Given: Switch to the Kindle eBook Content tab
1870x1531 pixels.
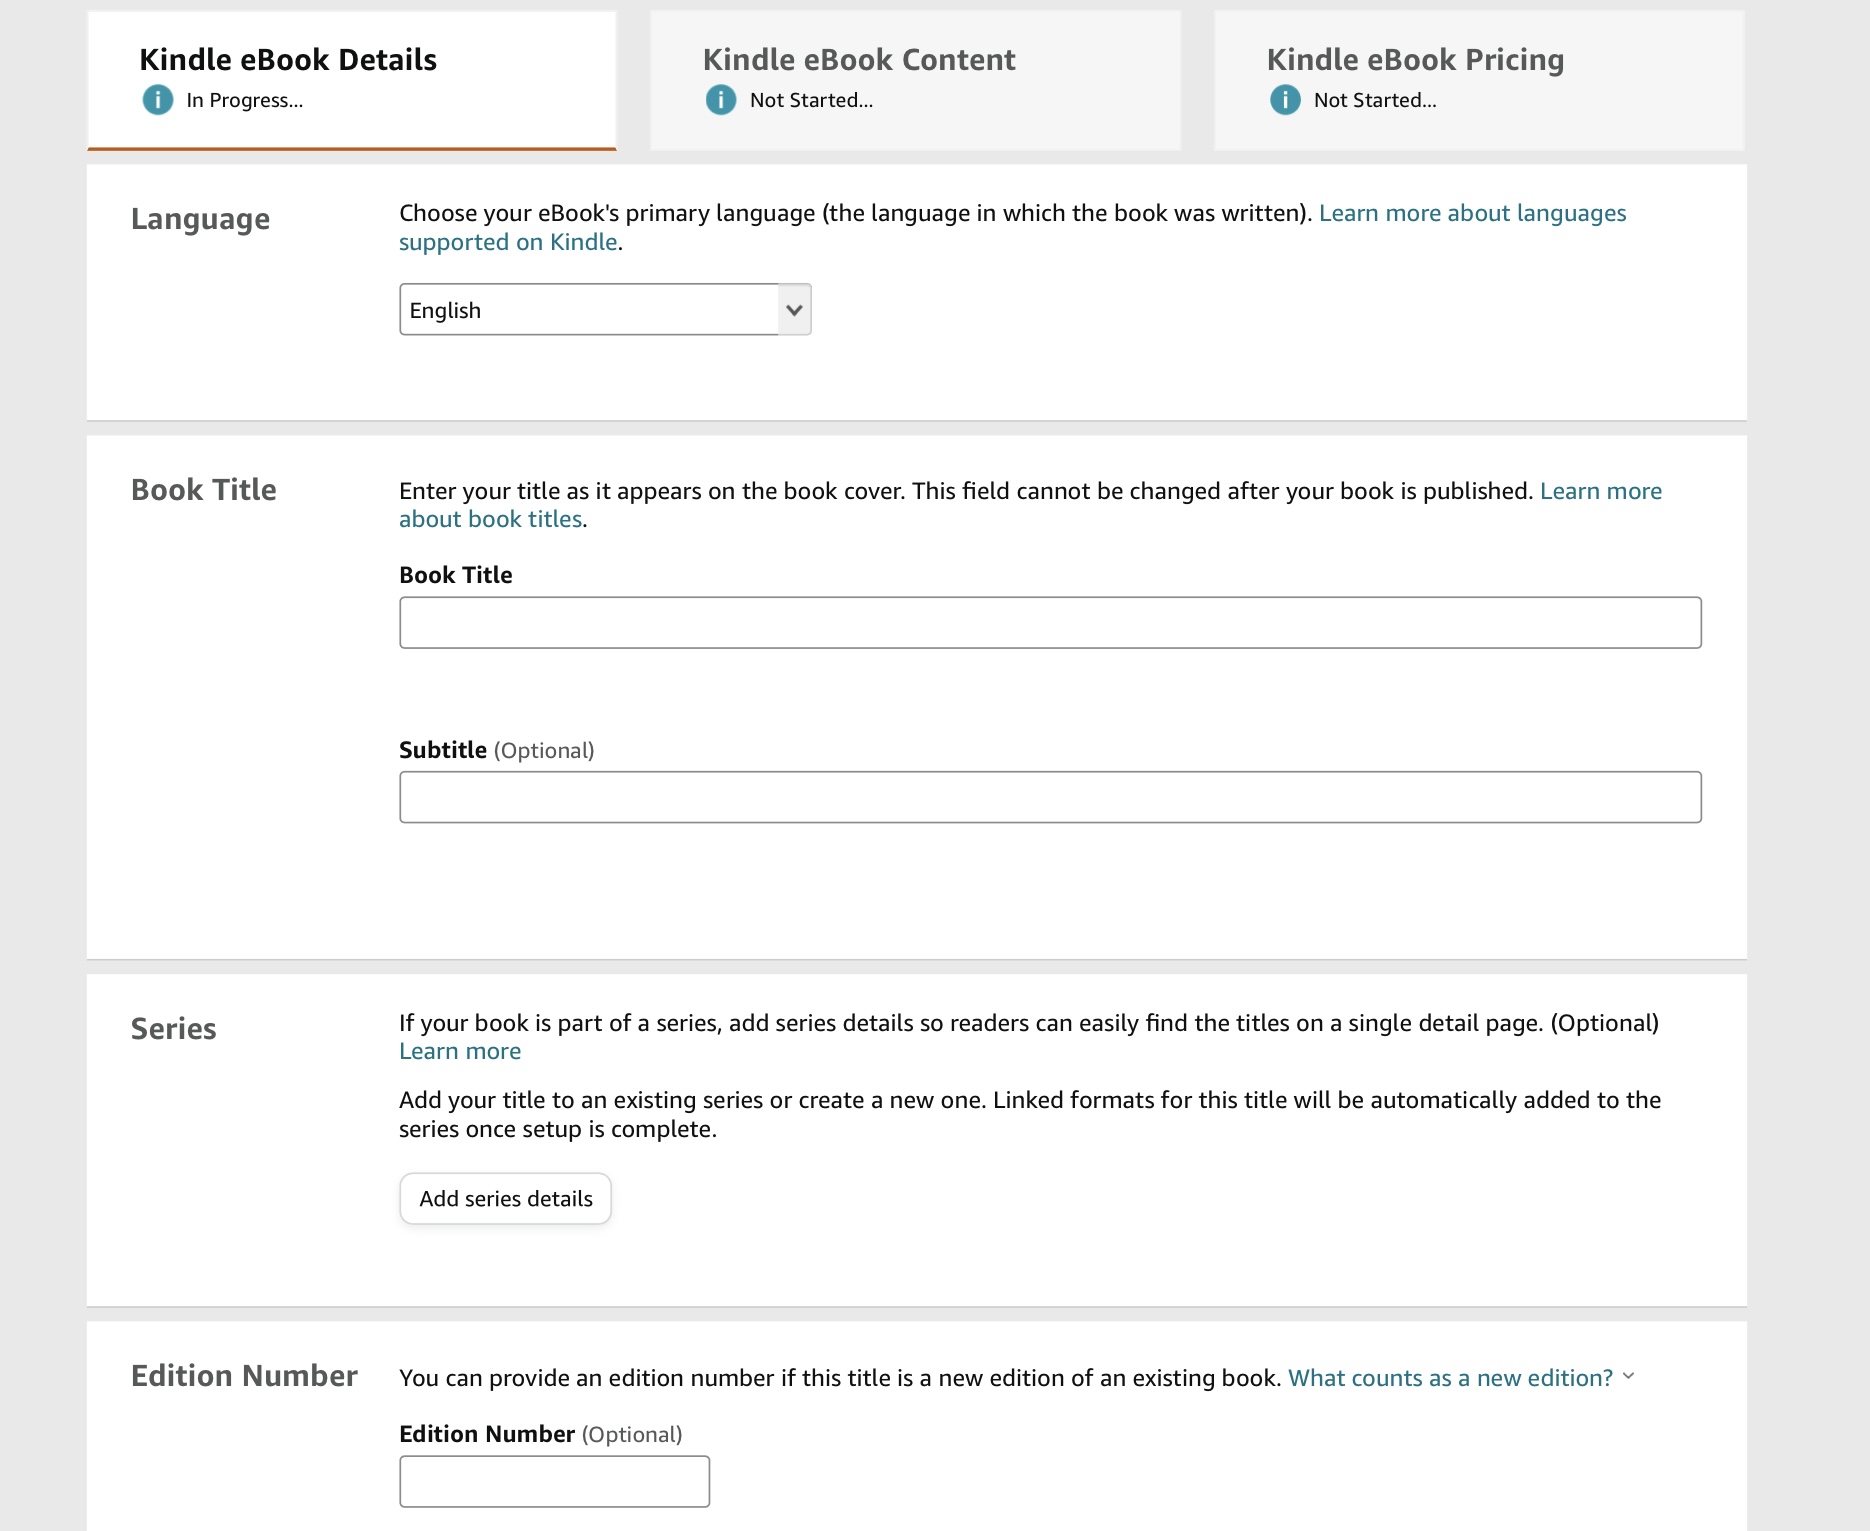Looking at the screenshot, I should tap(914, 80).
